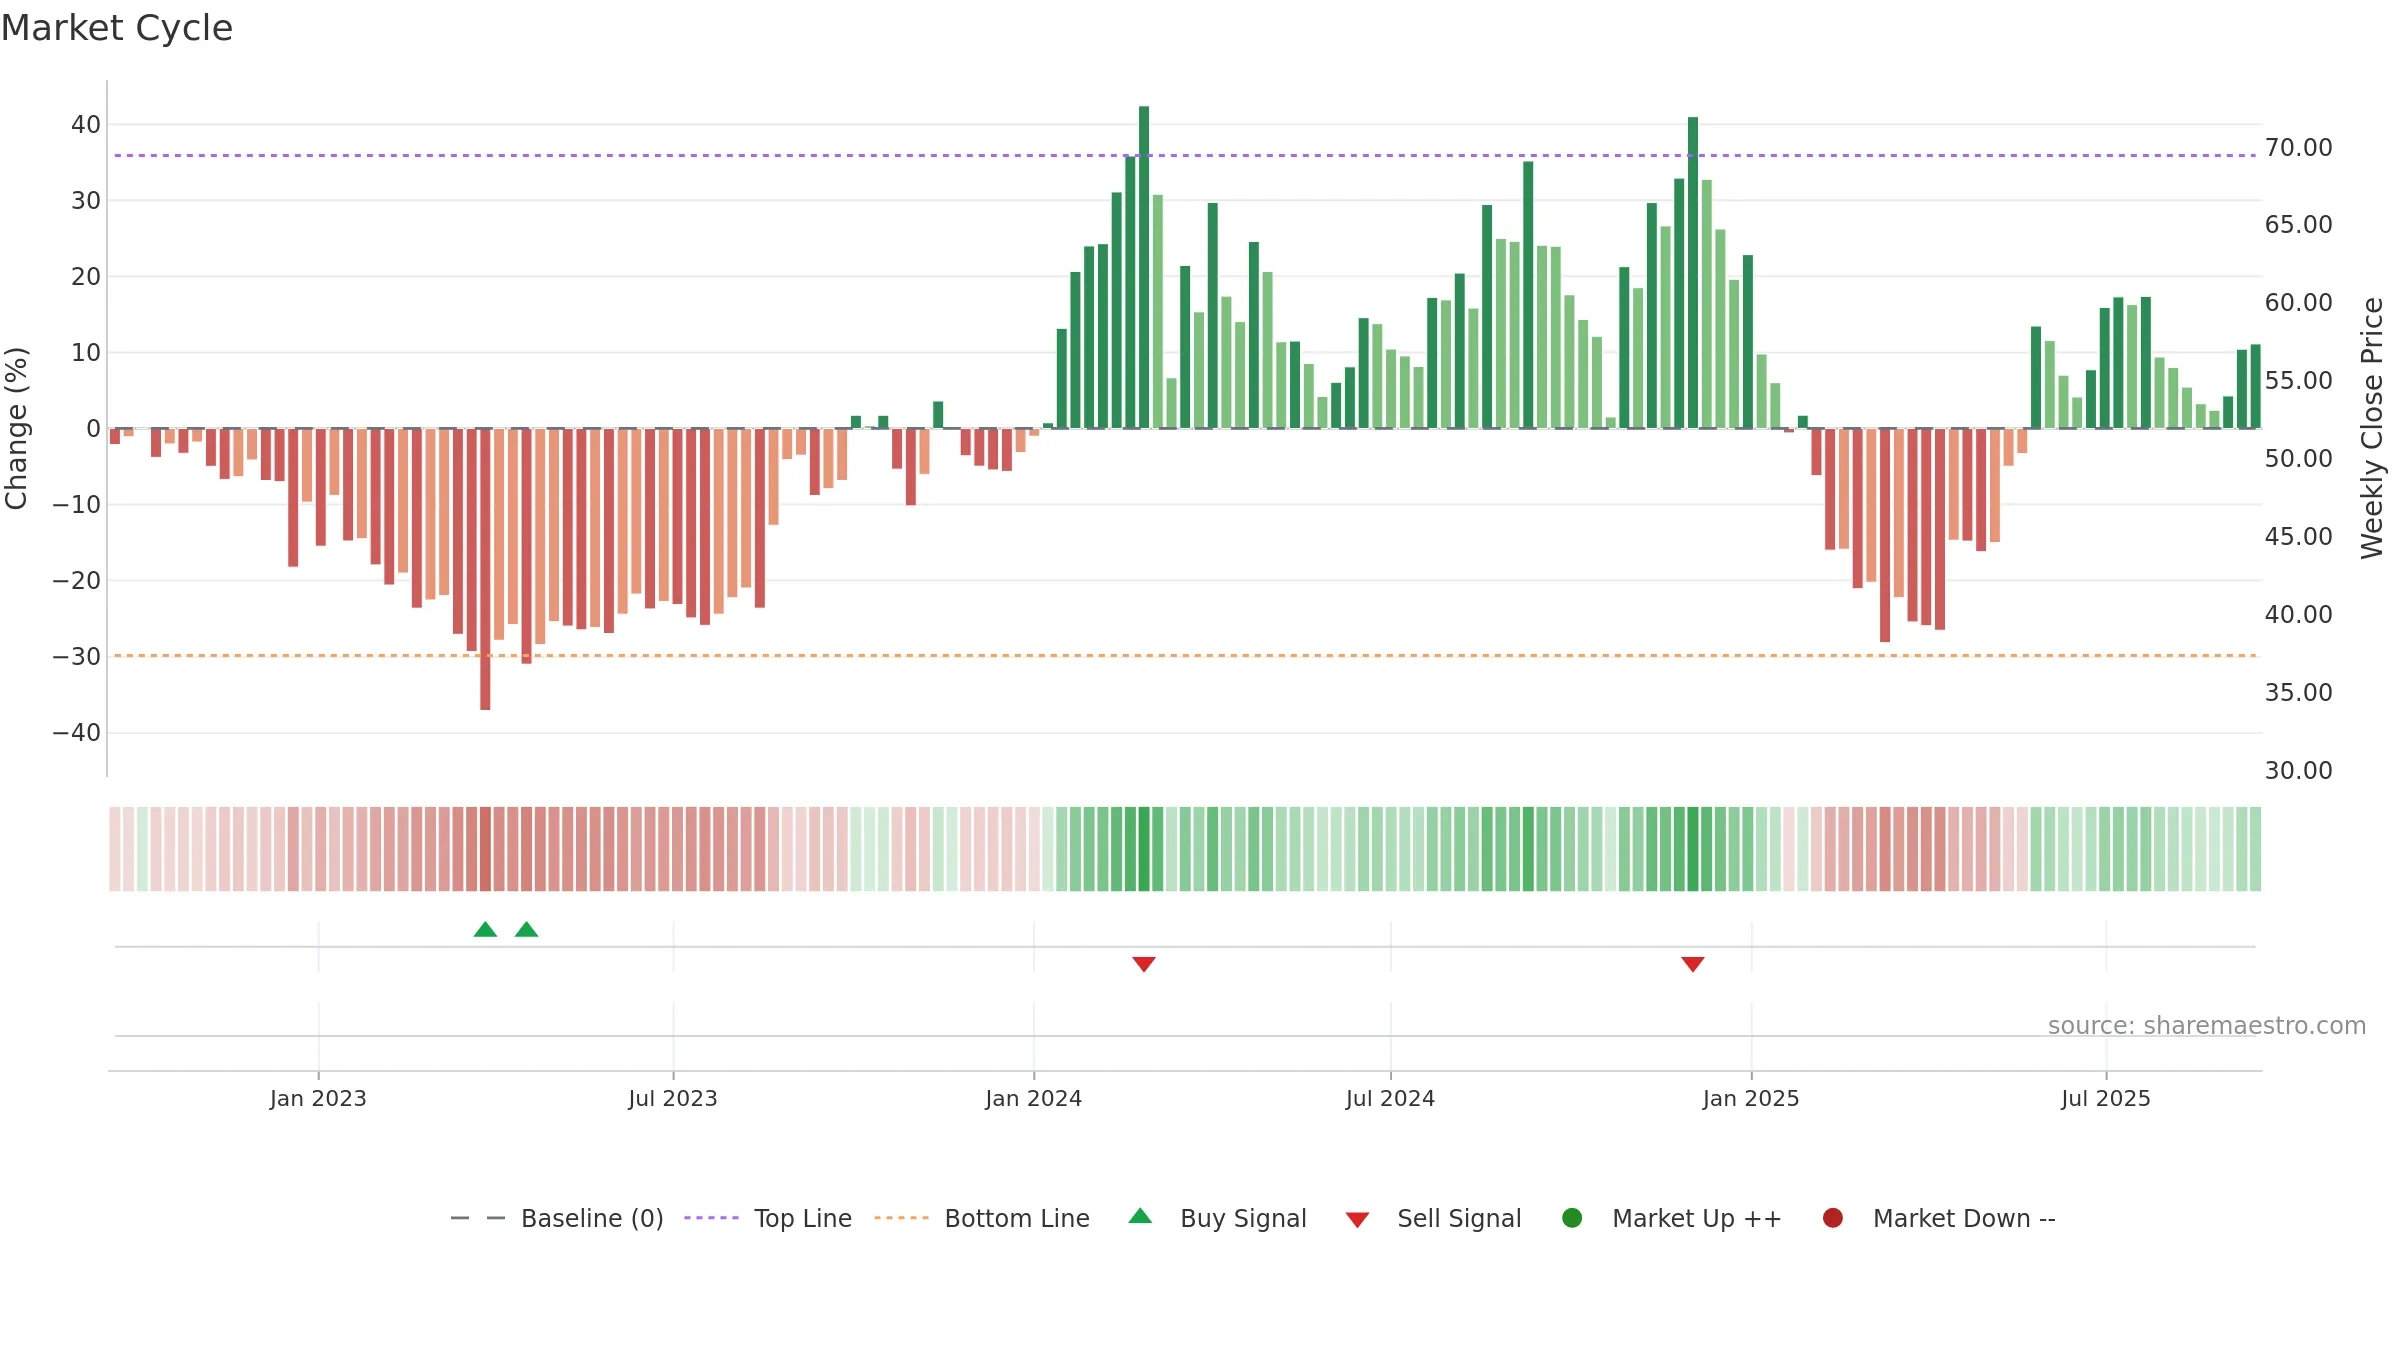
Task: Click the early 2024 red sell signal
Action: tap(1144, 964)
